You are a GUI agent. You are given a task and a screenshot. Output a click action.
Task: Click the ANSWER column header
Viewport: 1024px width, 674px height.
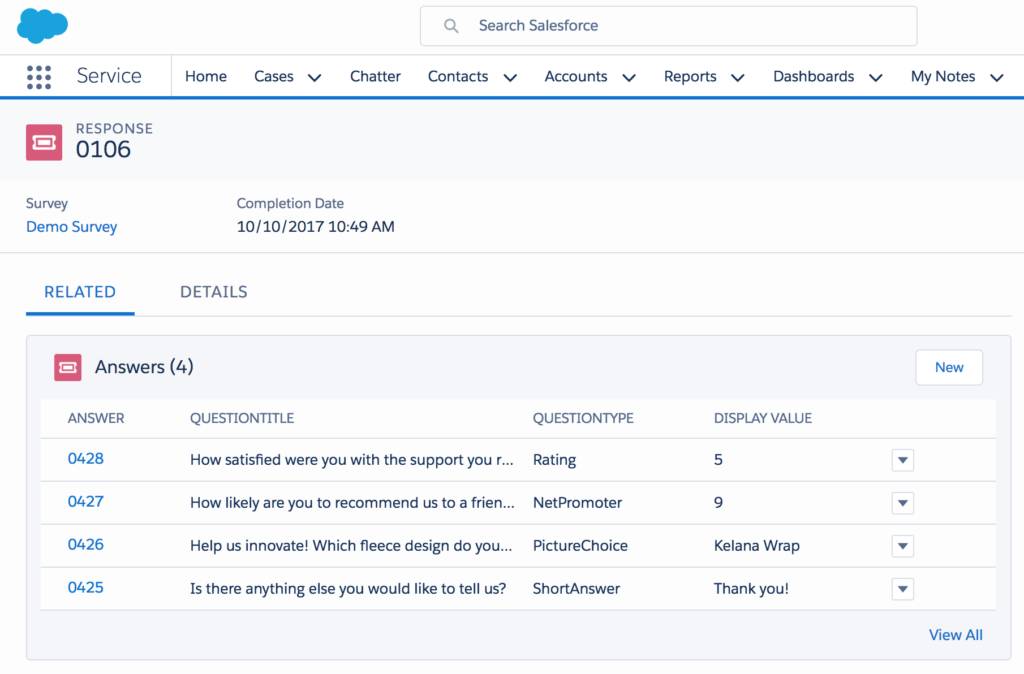point(96,418)
